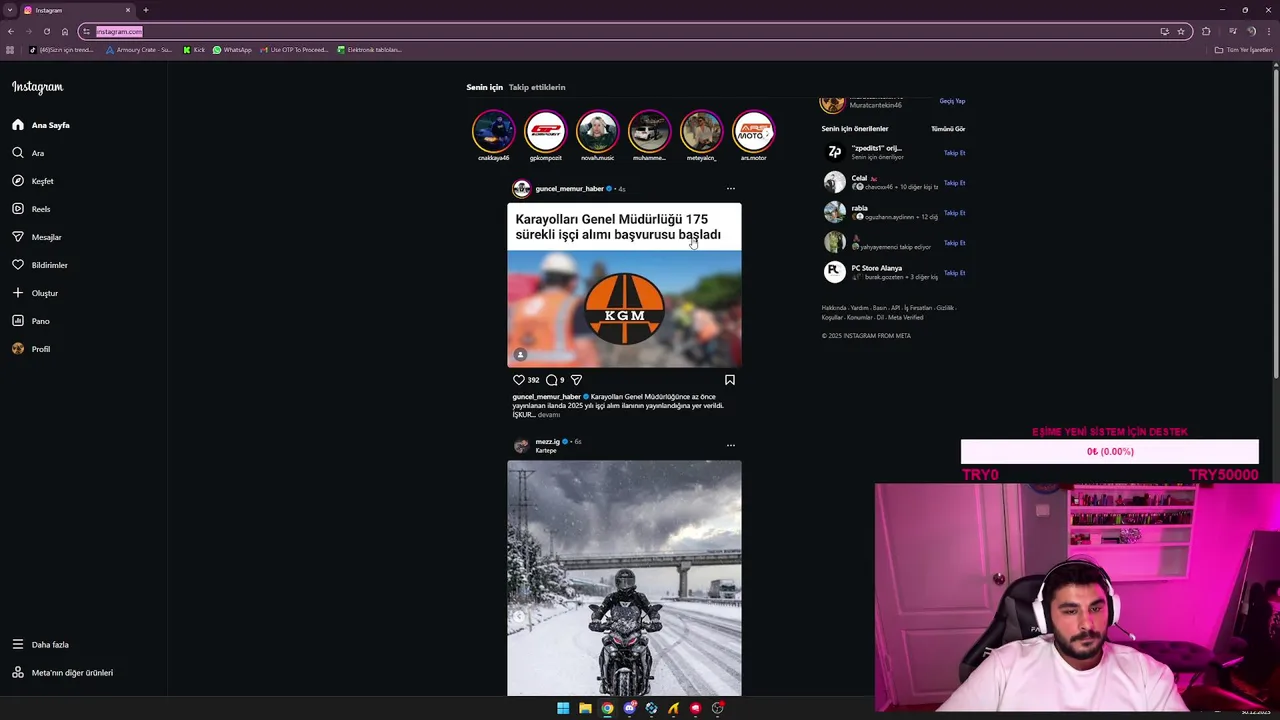Follow PC Store Alanya with Takip Et
This screenshot has width=1280, height=720.
point(954,273)
